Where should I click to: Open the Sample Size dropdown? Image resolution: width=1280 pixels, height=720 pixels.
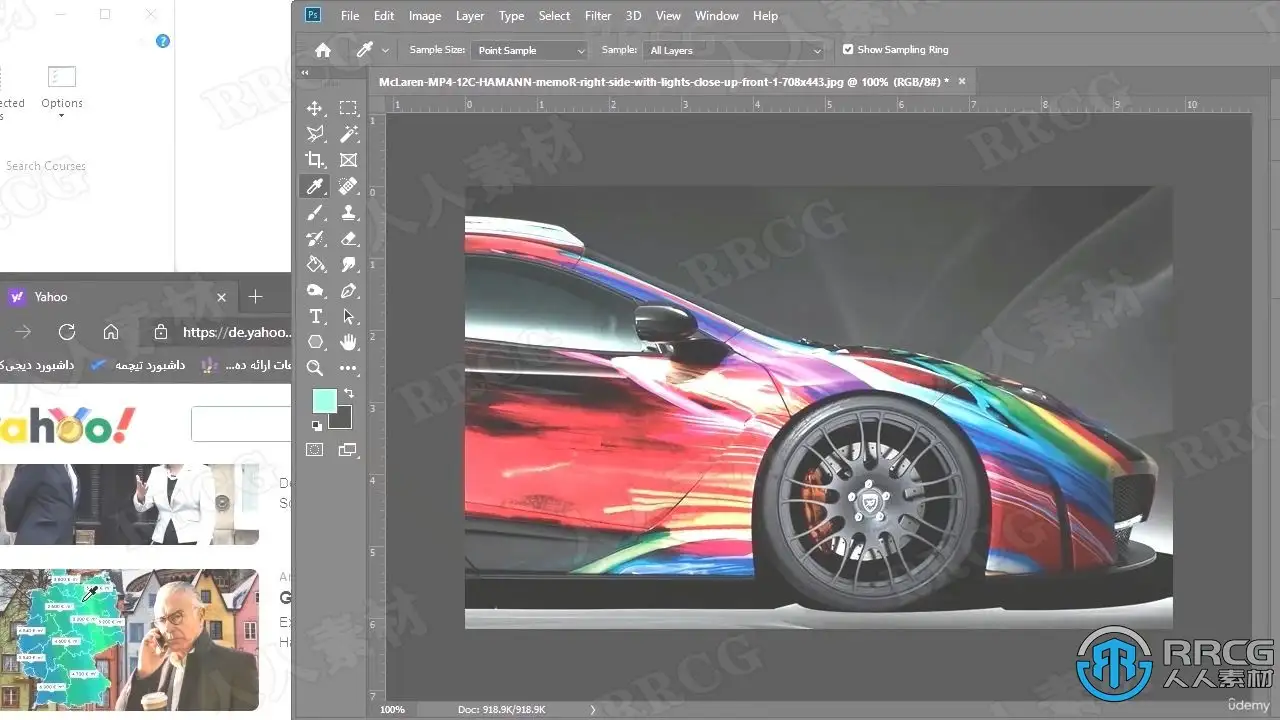pos(531,50)
